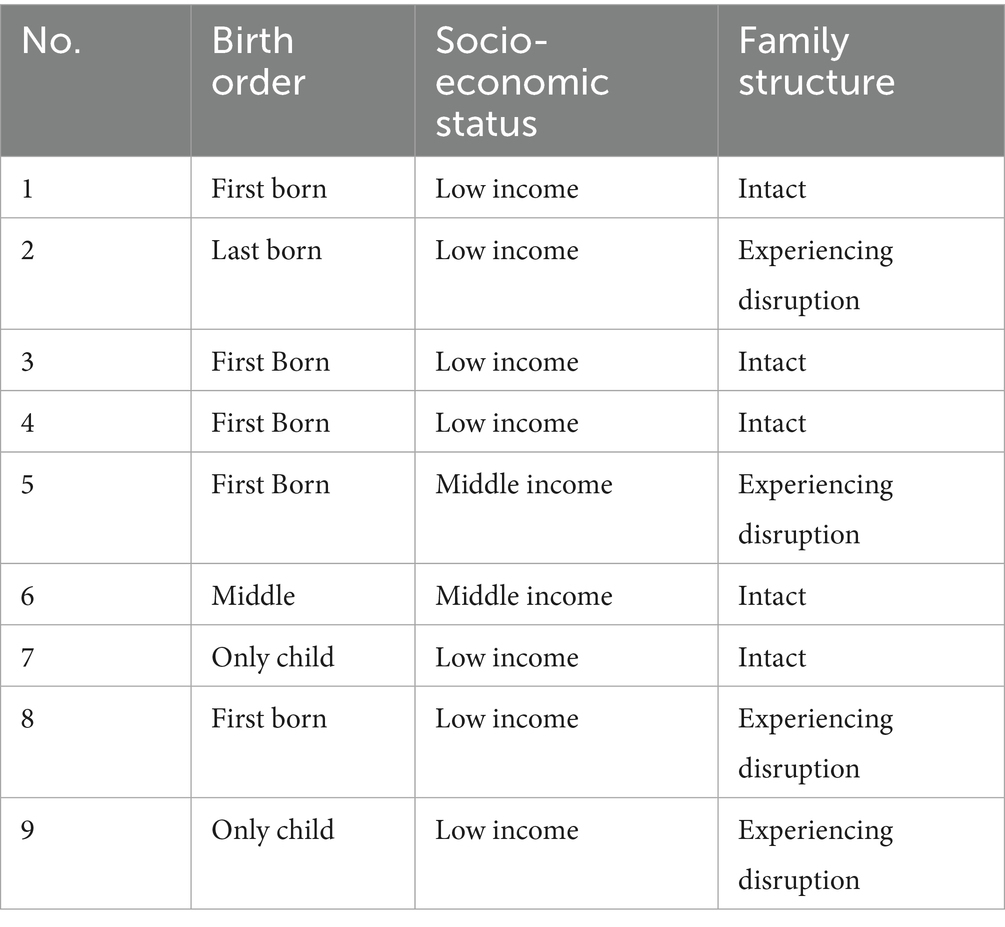Click "Experiencing disruption" in row 5
Image resolution: width=1005 pixels, height=927 pixels.
tap(815, 509)
